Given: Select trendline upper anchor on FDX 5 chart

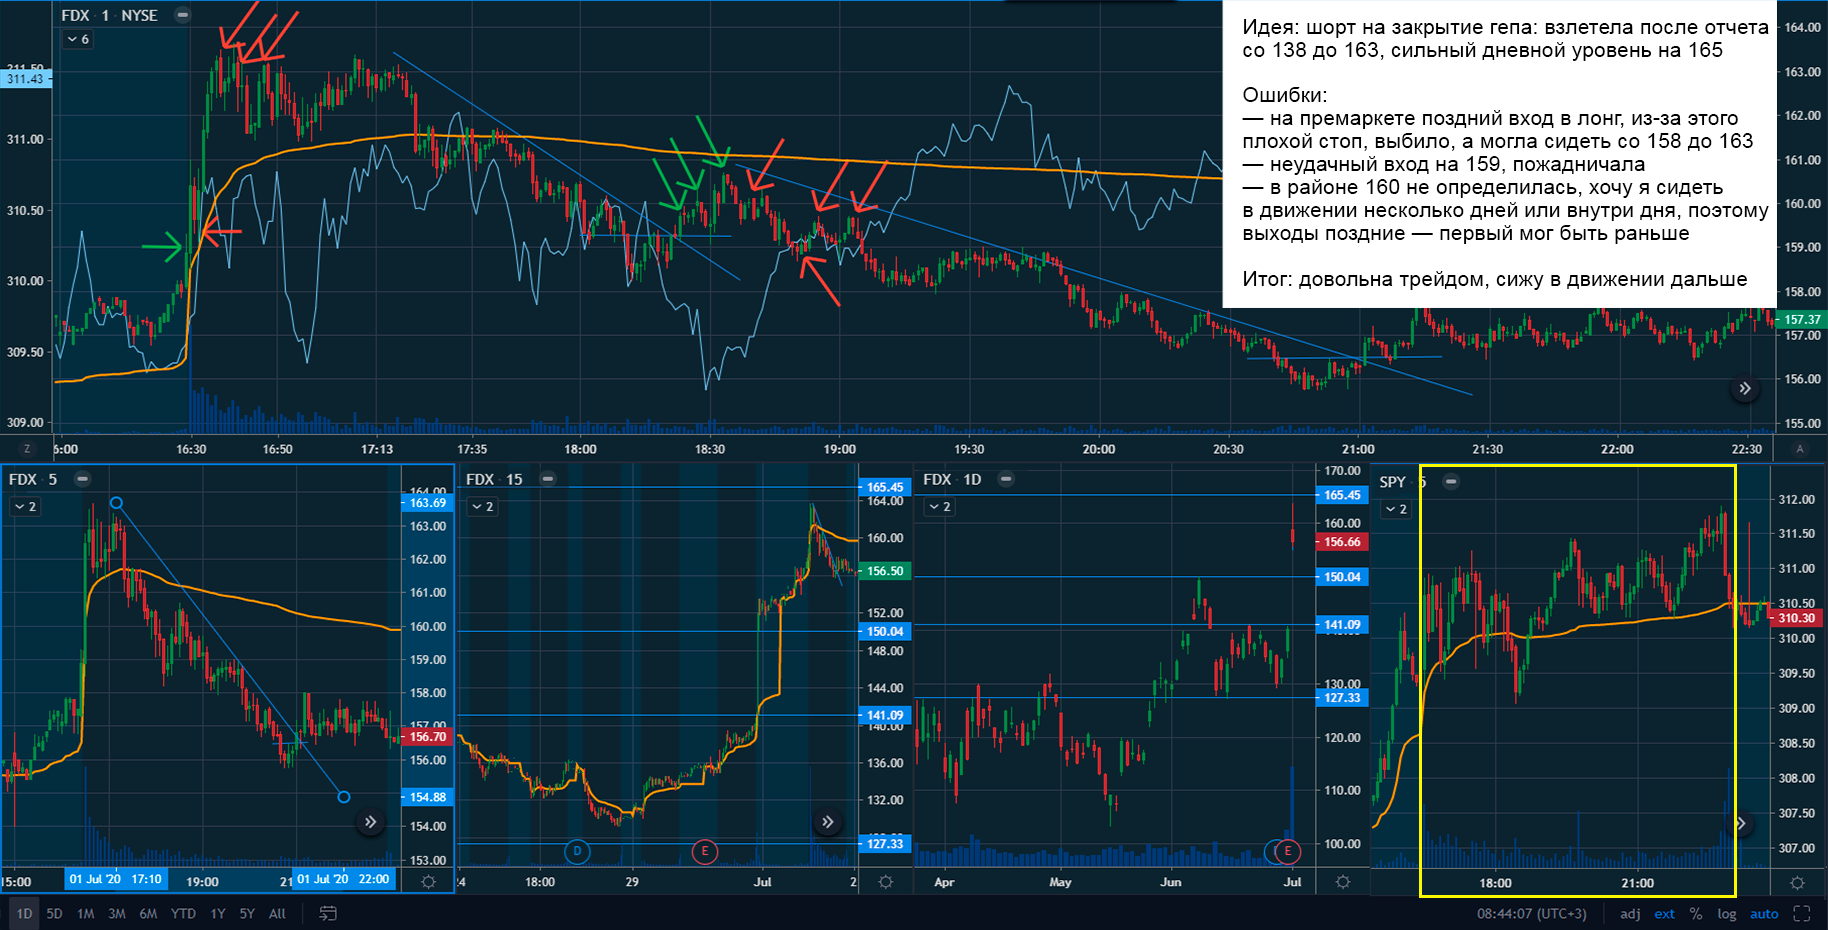Looking at the screenshot, I should pyautogui.click(x=116, y=503).
